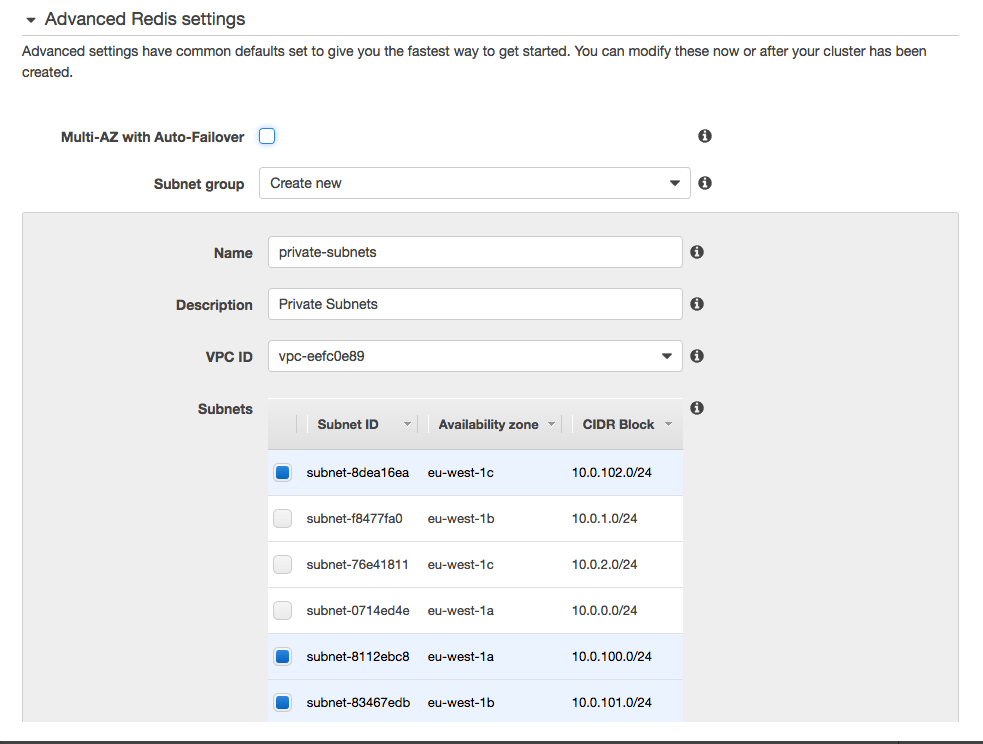Image resolution: width=983 pixels, height=744 pixels.
Task: Click info icon next to Subnets table
Action: point(697,408)
